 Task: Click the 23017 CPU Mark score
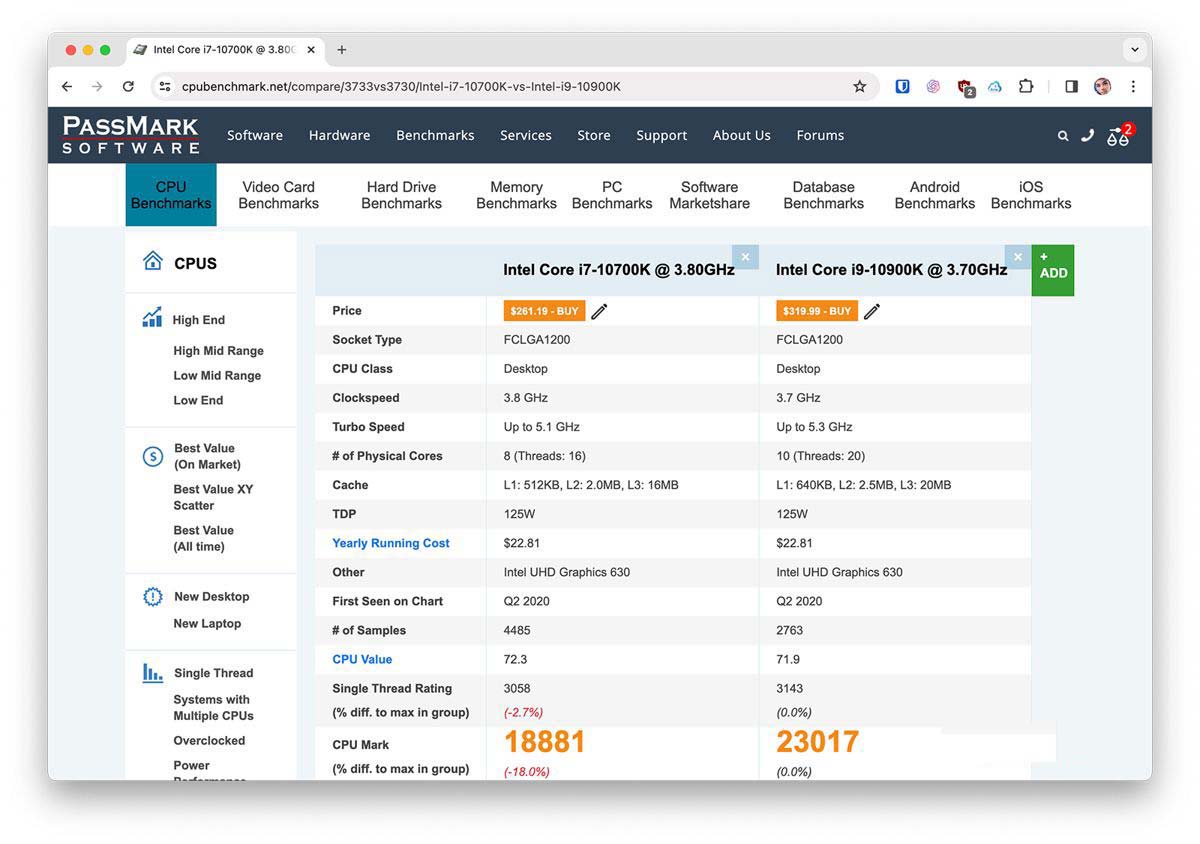tap(818, 742)
